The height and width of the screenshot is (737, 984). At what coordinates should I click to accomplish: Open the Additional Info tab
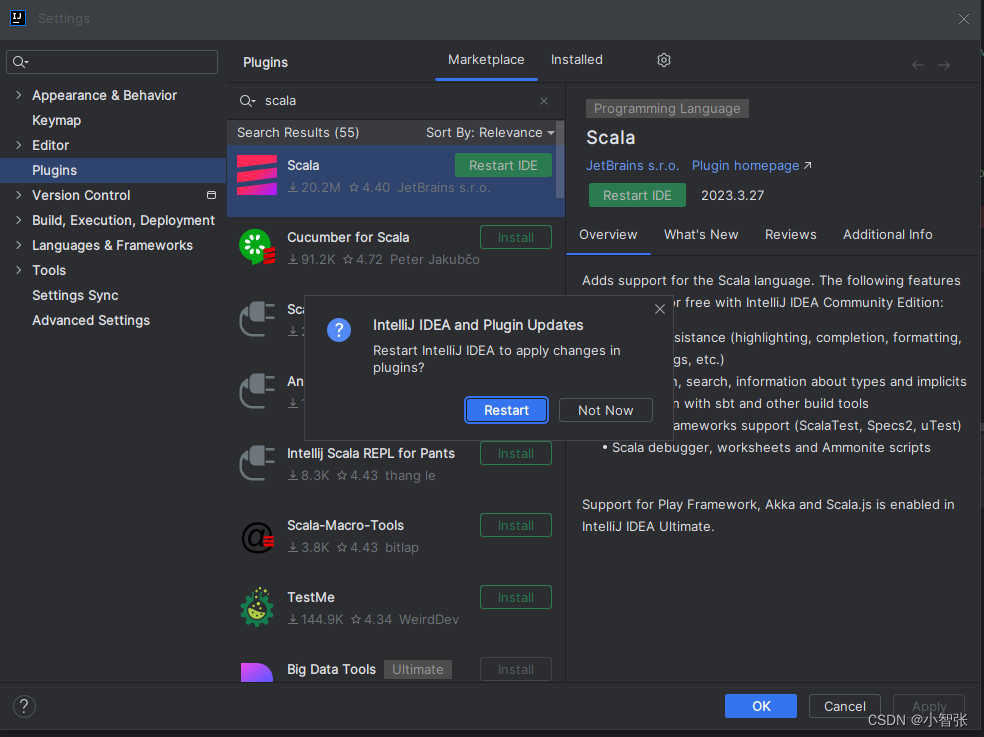887,234
